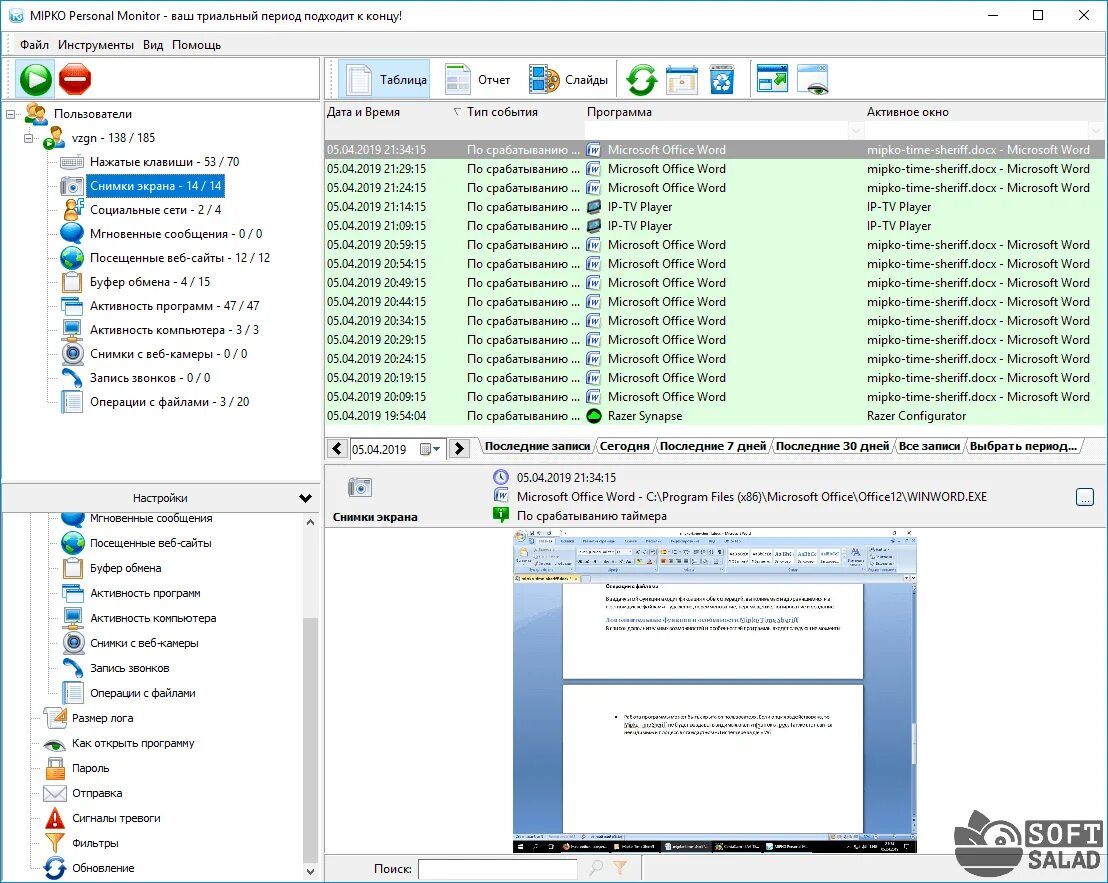Open Пароль settings

90,768
